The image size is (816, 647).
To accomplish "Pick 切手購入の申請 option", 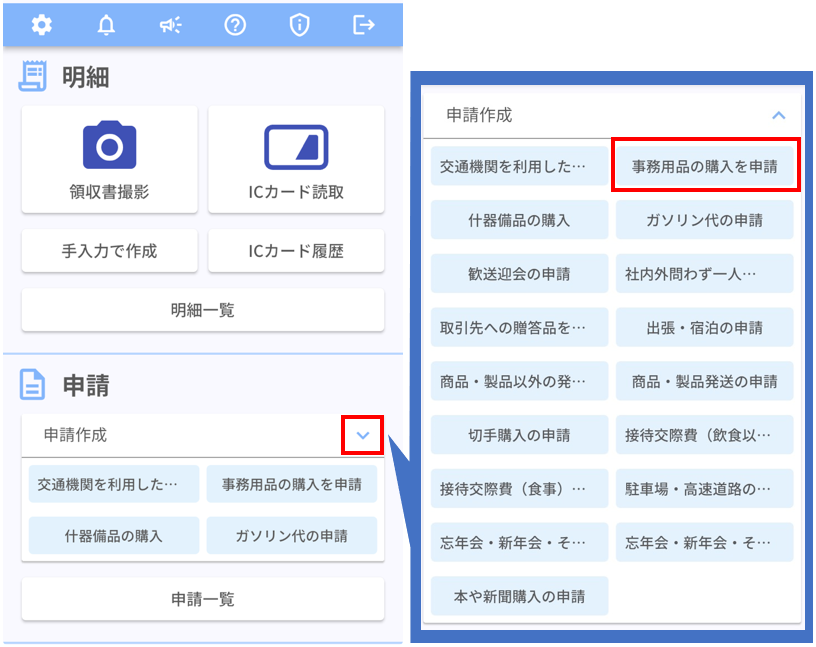I will point(519,435).
